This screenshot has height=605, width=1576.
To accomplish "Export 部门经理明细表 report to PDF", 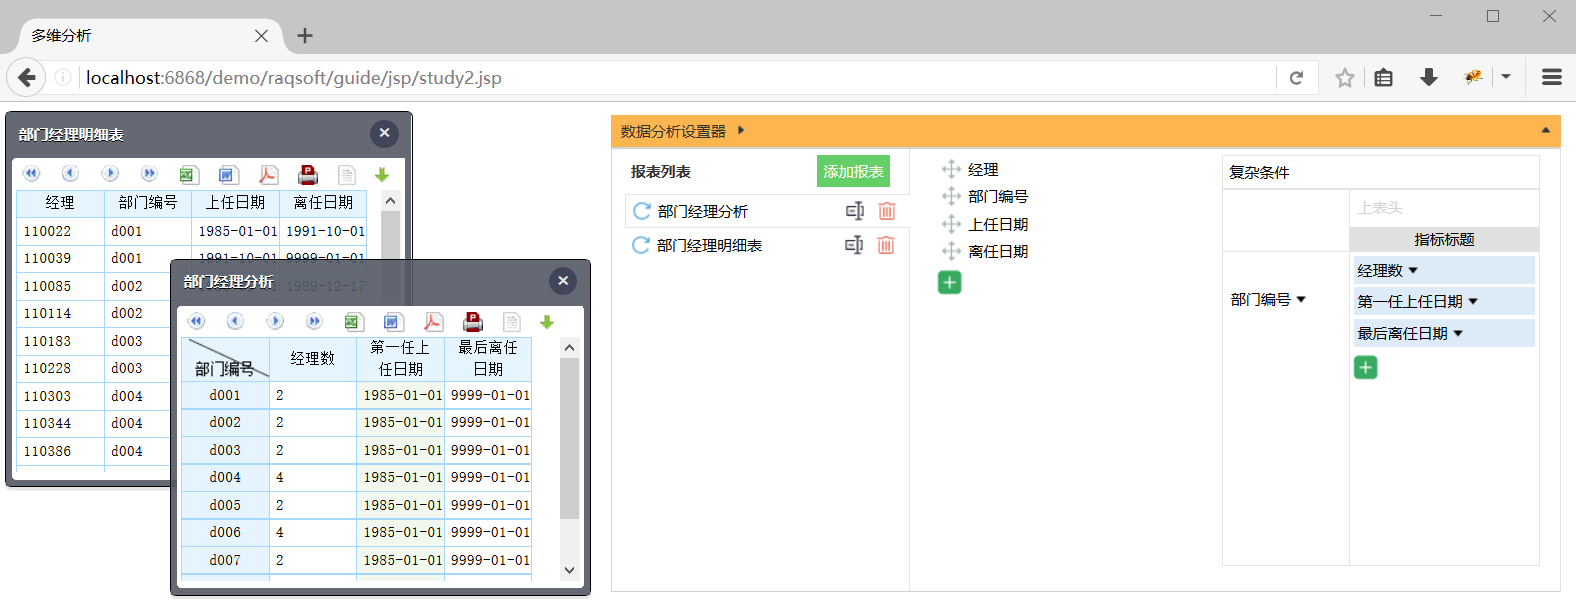I will coord(268,175).
